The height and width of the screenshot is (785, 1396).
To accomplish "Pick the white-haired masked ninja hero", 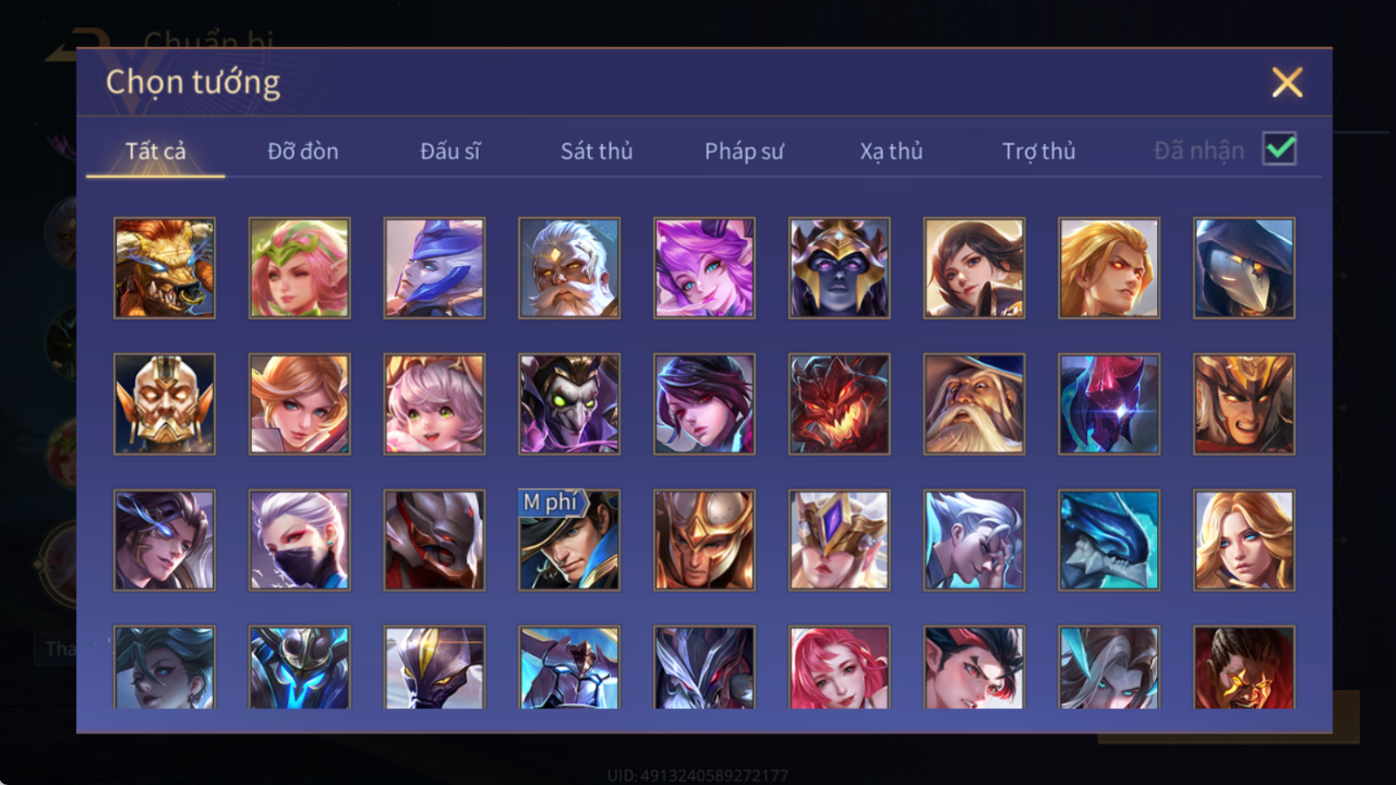I will click(x=299, y=540).
